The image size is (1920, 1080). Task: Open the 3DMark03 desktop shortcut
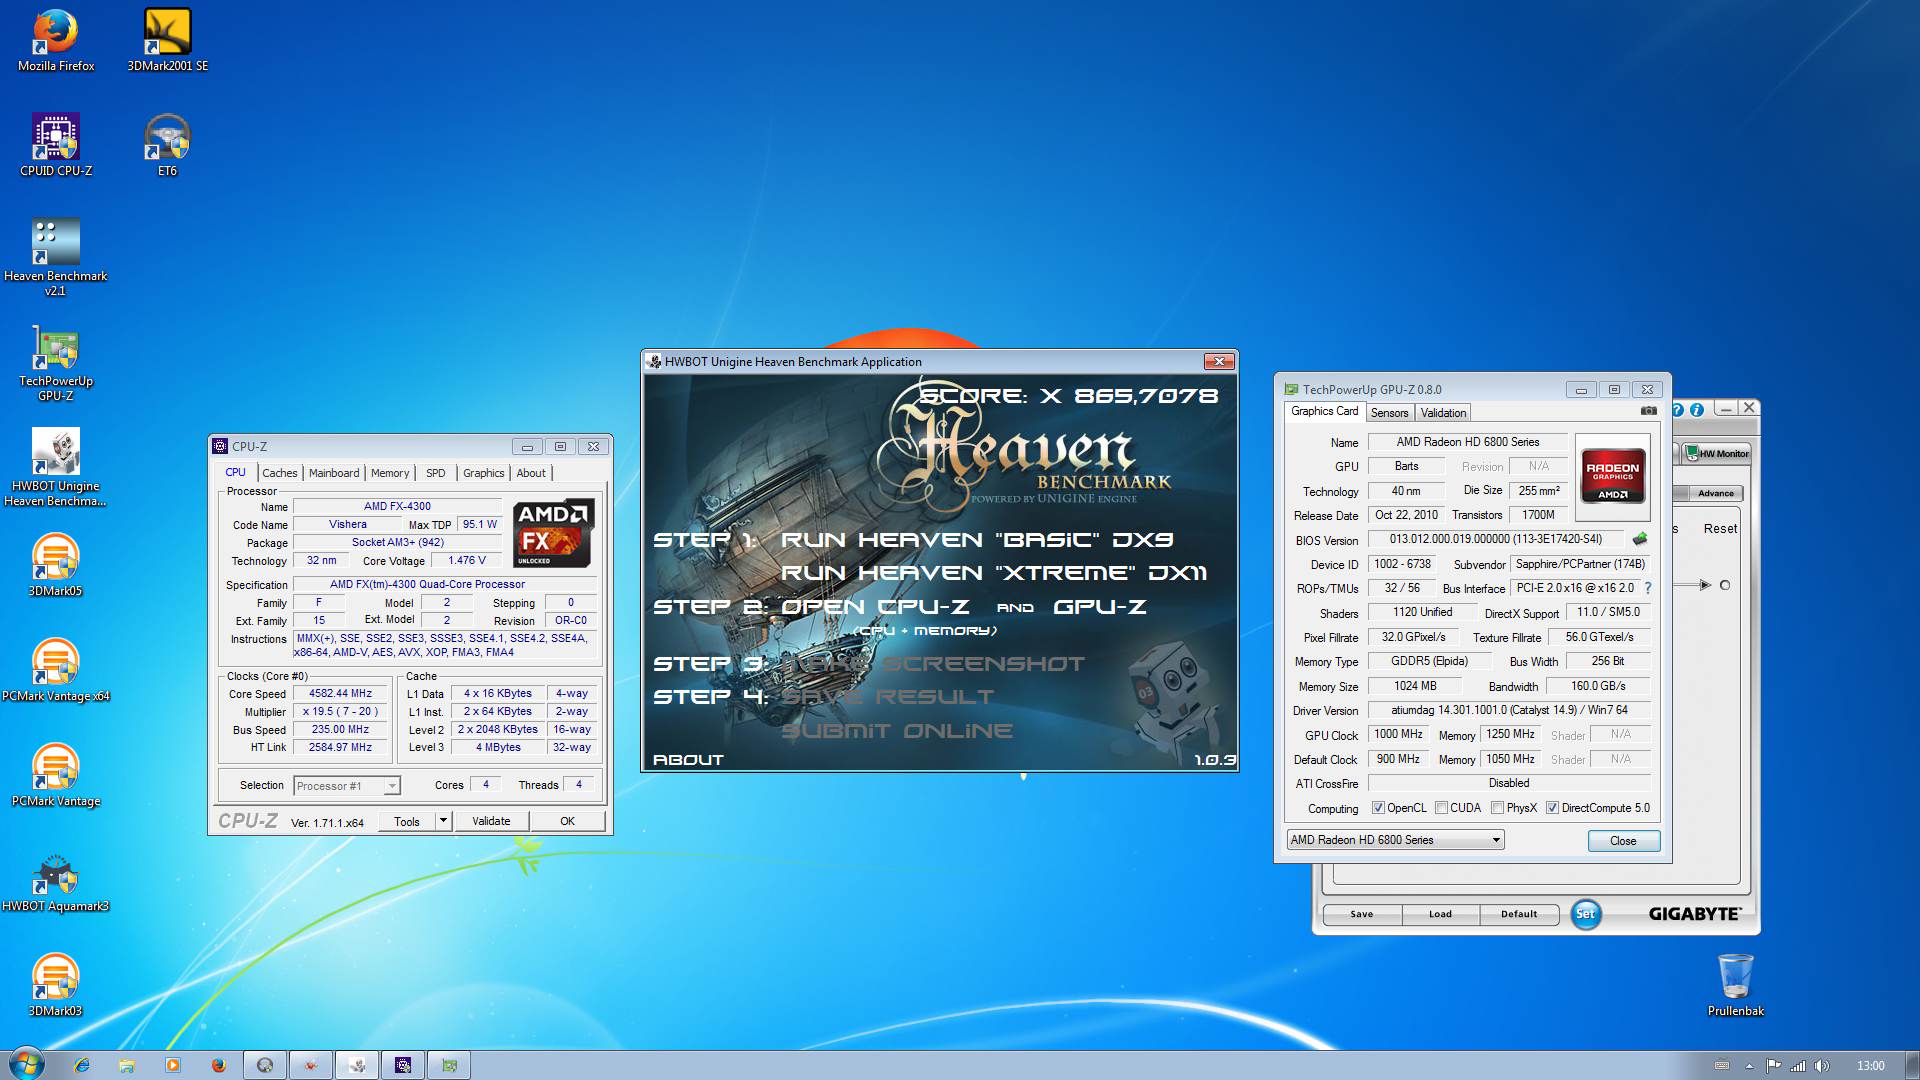coord(56,985)
